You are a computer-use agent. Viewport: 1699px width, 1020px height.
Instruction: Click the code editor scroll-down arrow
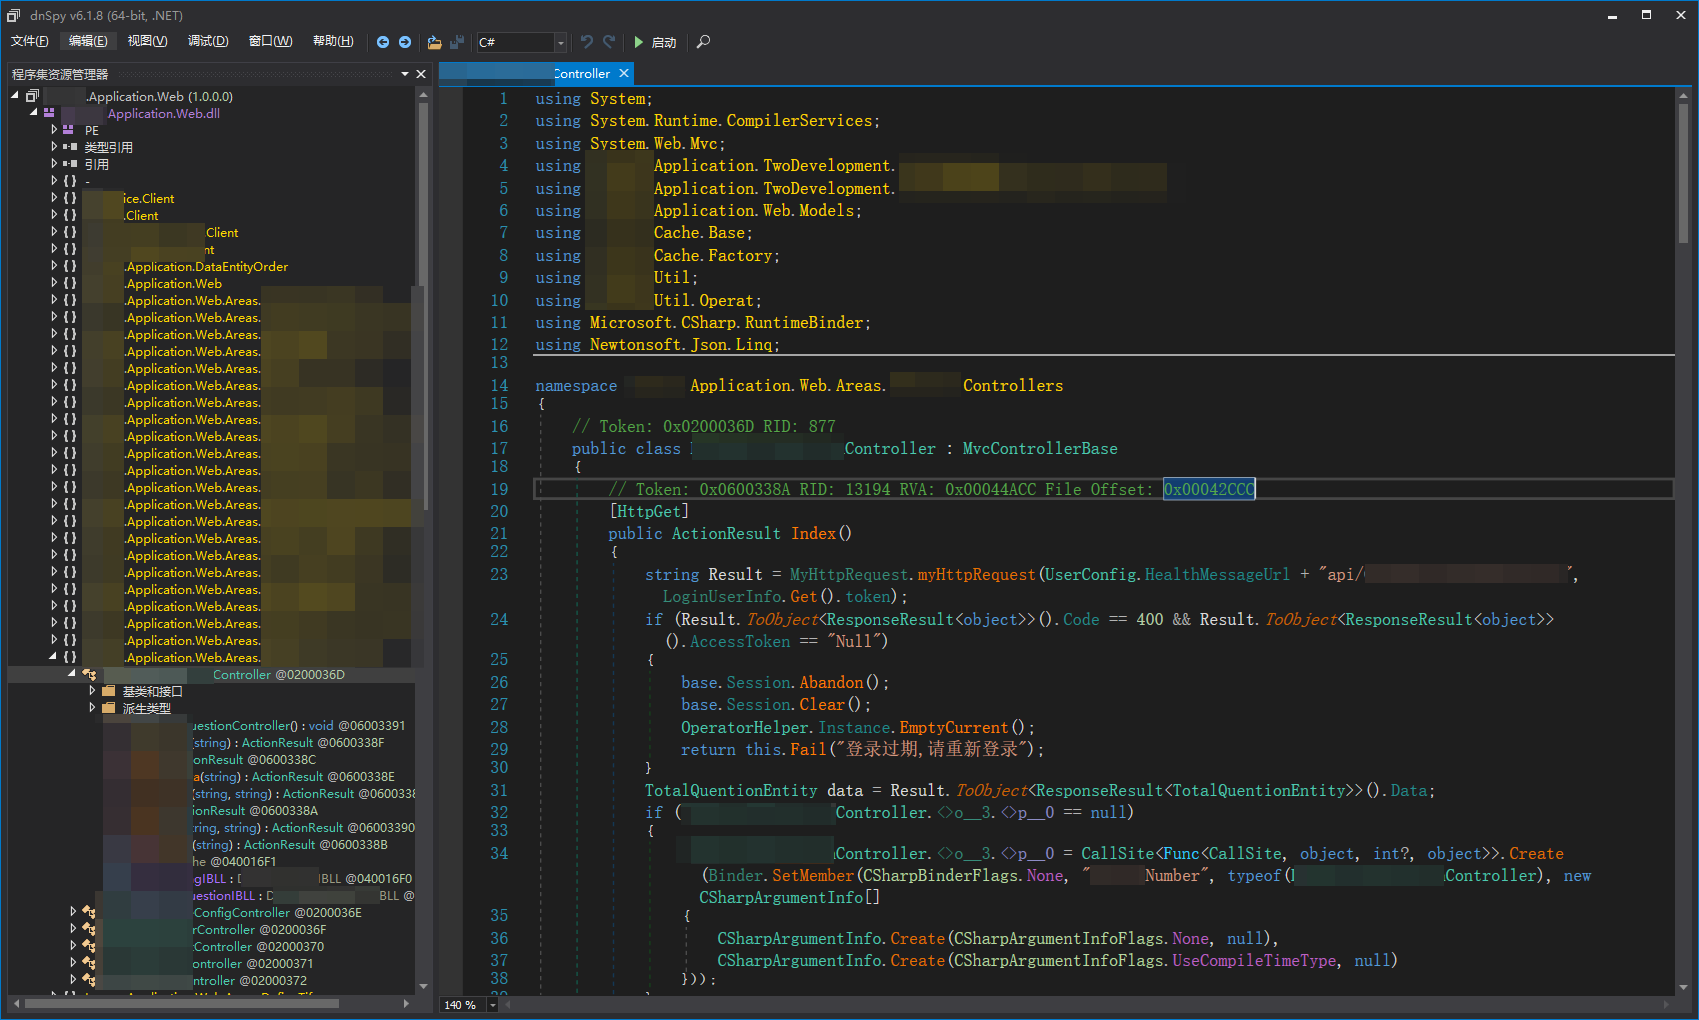click(1683, 987)
